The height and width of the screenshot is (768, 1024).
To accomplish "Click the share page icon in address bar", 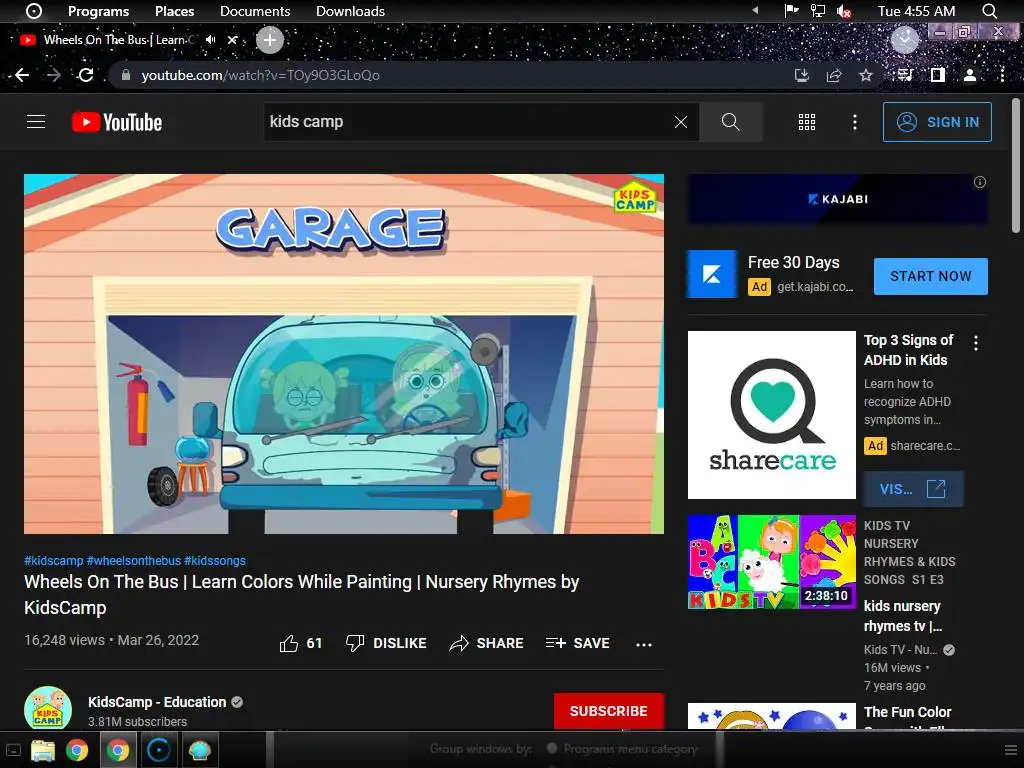I will coord(833,75).
